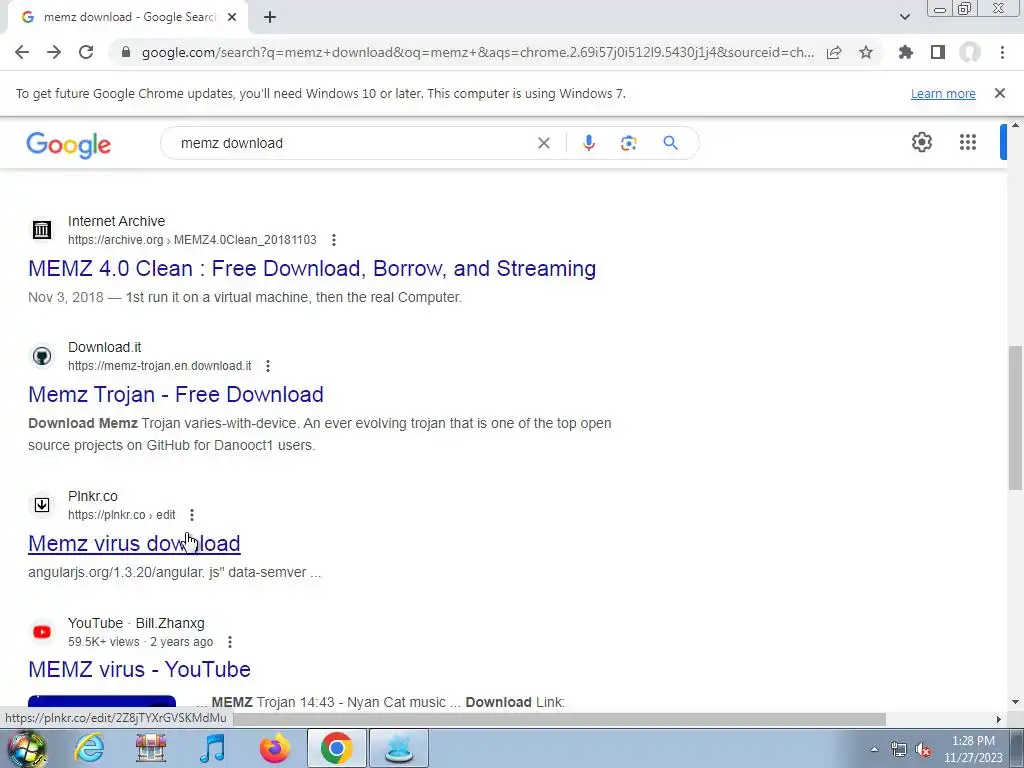The height and width of the screenshot is (768, 1024).
Task: Open the network status tray icon
Action: (899, 750)
